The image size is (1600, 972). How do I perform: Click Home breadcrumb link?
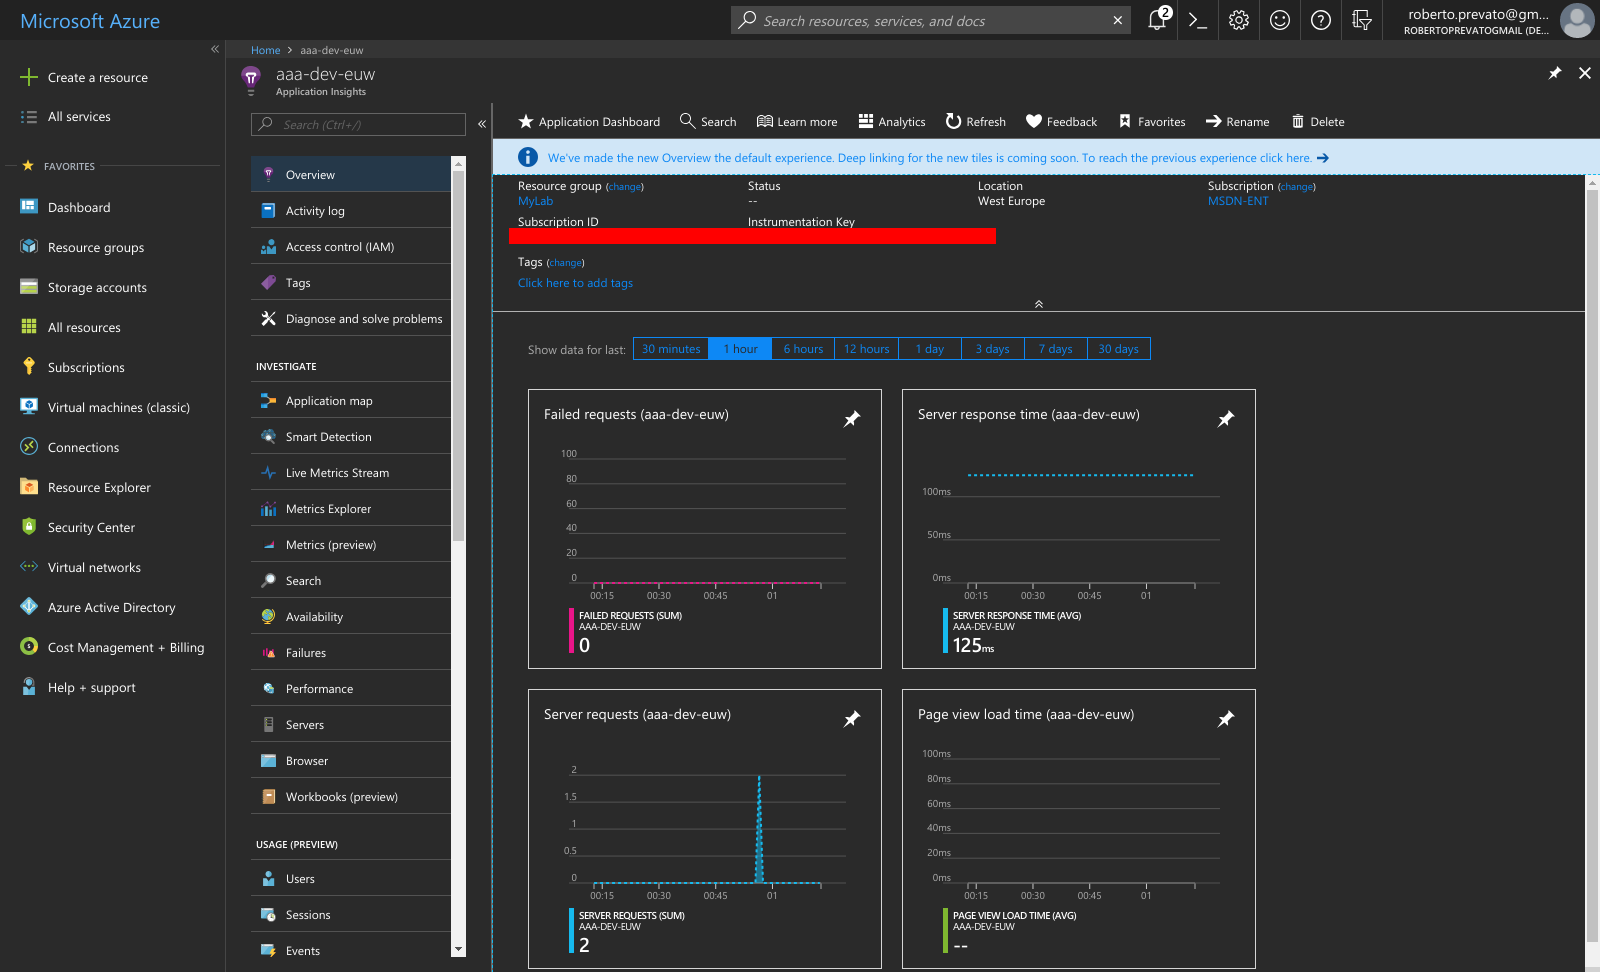click(x=265, y=50)
